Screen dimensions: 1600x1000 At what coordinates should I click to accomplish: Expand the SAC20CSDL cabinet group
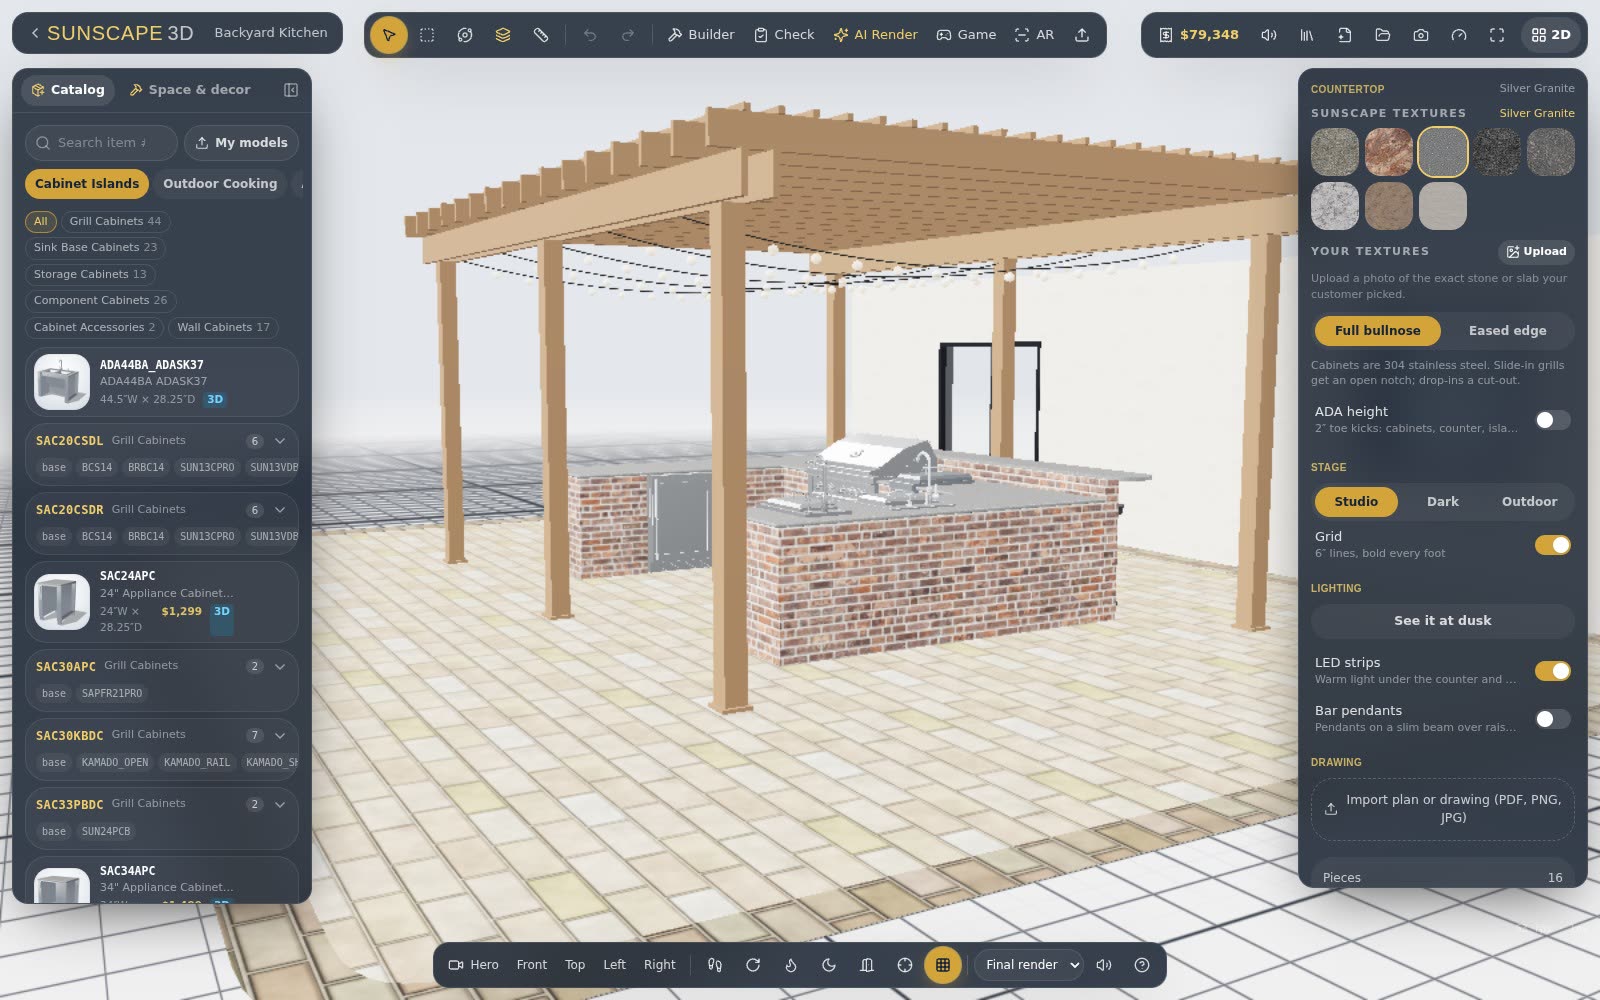click(280, 441)
